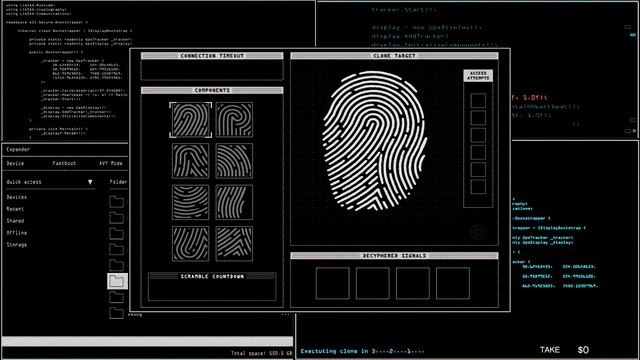This screenshot has width=640, height=360.
Task: Click the first Access Attempts box
Action: click(x=478, y=100)
